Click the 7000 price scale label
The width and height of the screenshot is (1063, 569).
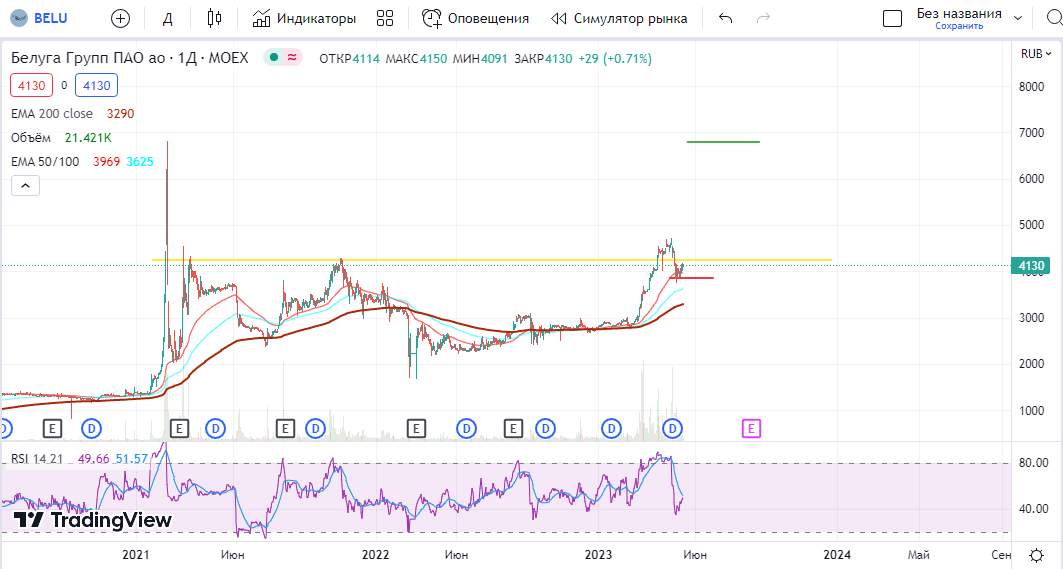(x=1031, y=133)
